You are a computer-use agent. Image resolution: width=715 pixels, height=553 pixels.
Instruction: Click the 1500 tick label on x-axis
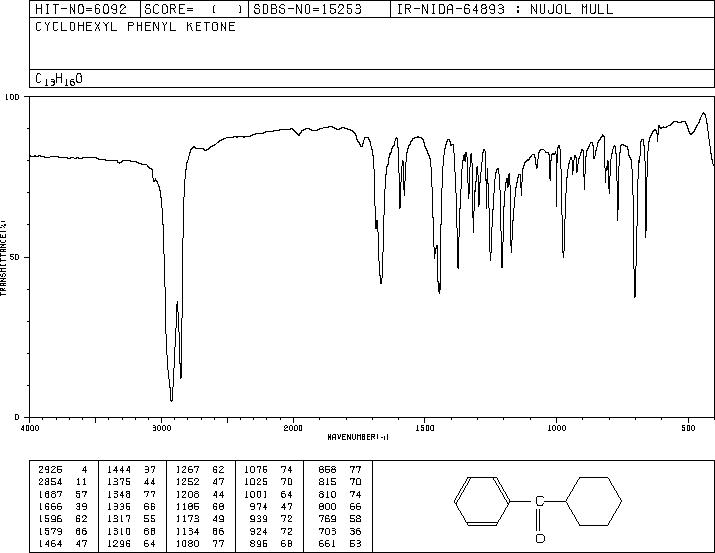pos(425,428)
